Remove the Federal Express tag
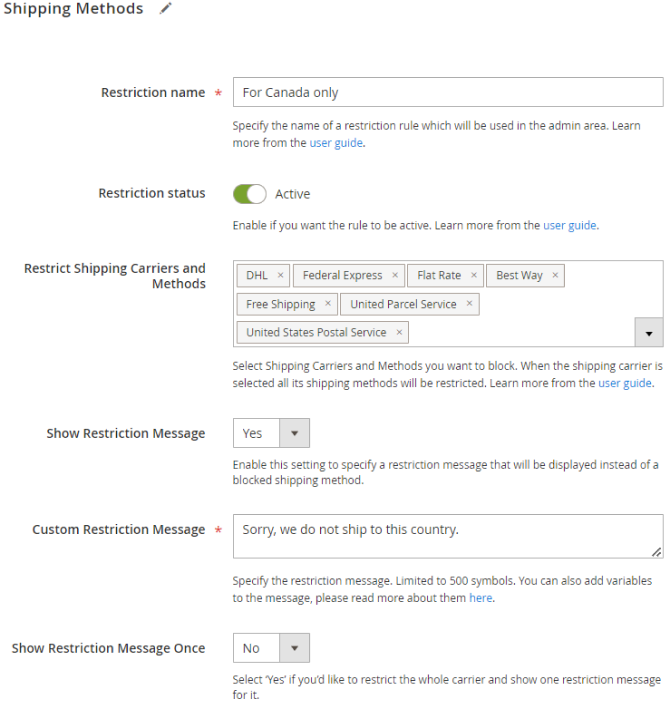This screenshot has width=670, height=706. click(395, 275)
